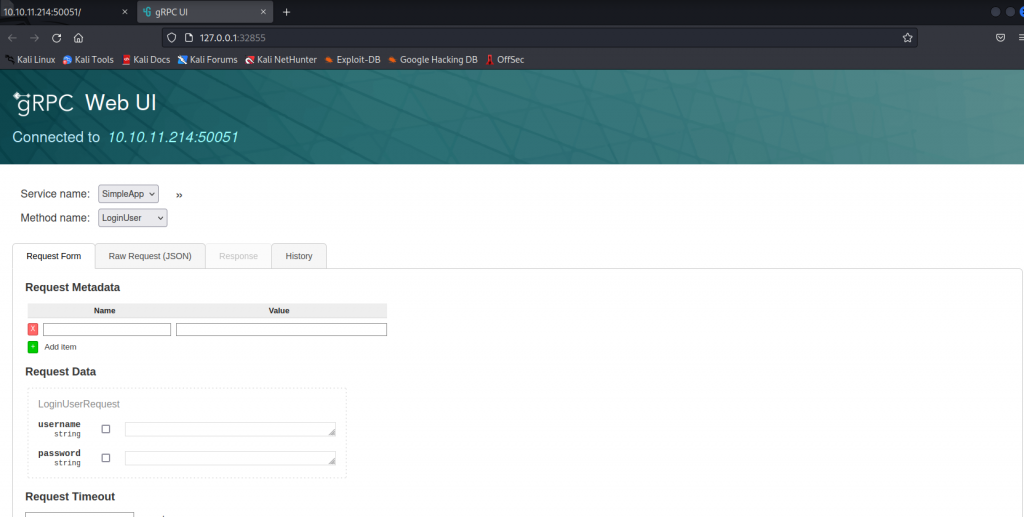Enable the password field checkbox

(106, 458)
